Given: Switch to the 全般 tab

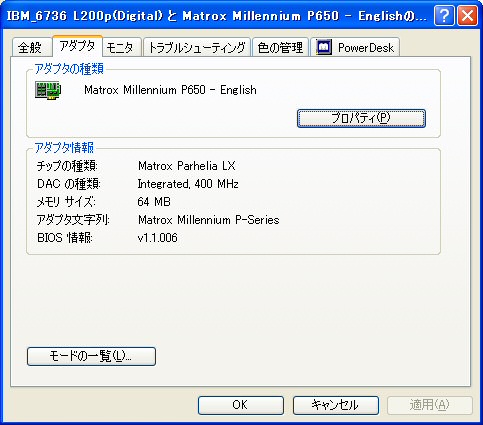Looking at the screenshot, I should (32, 47).
